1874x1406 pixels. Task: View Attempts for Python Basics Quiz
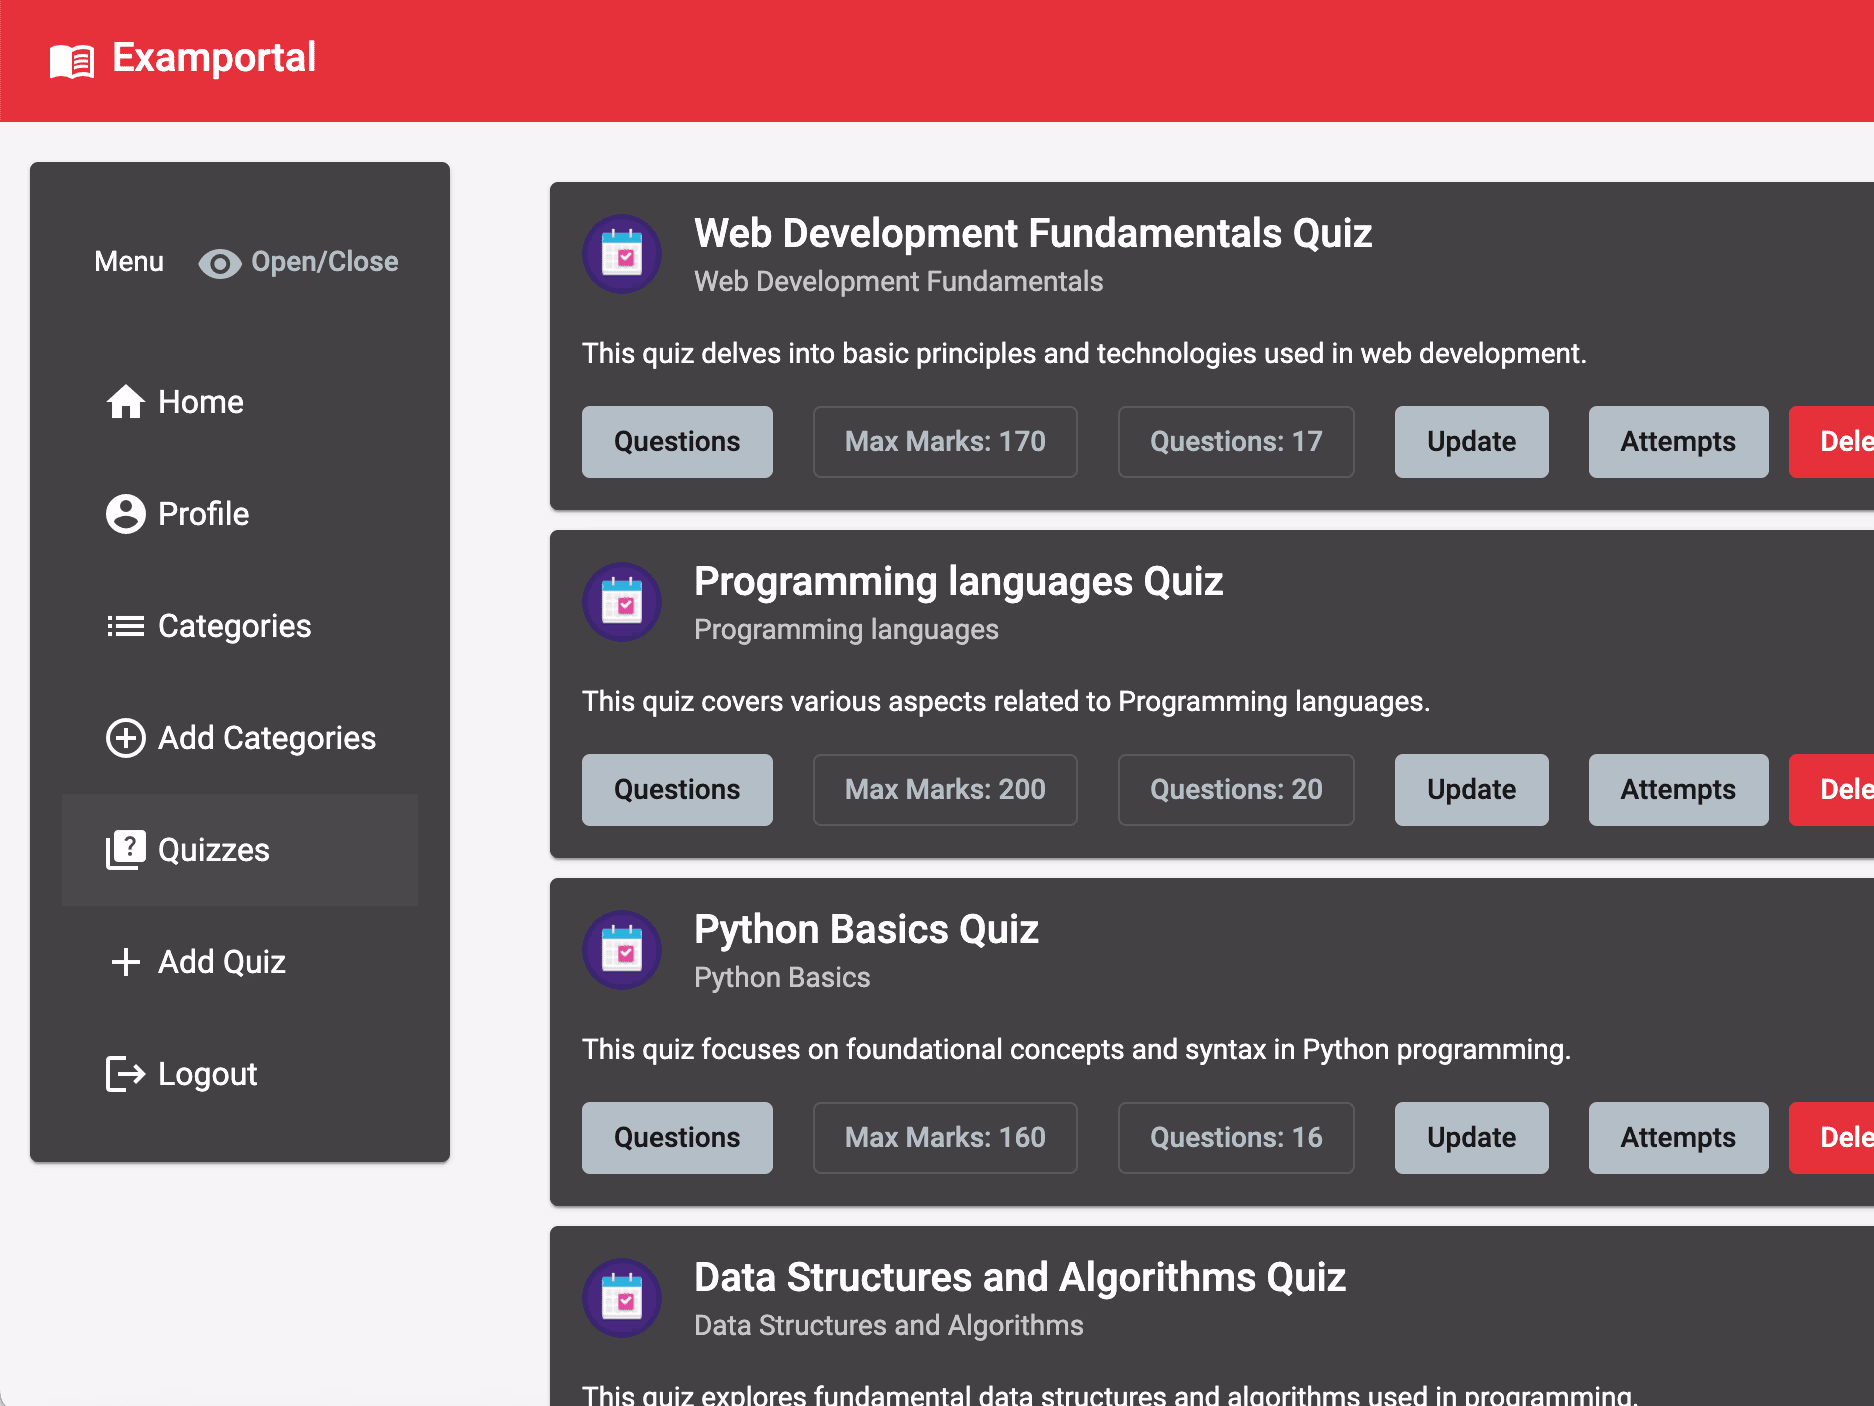click(x=1678, y=1138)
